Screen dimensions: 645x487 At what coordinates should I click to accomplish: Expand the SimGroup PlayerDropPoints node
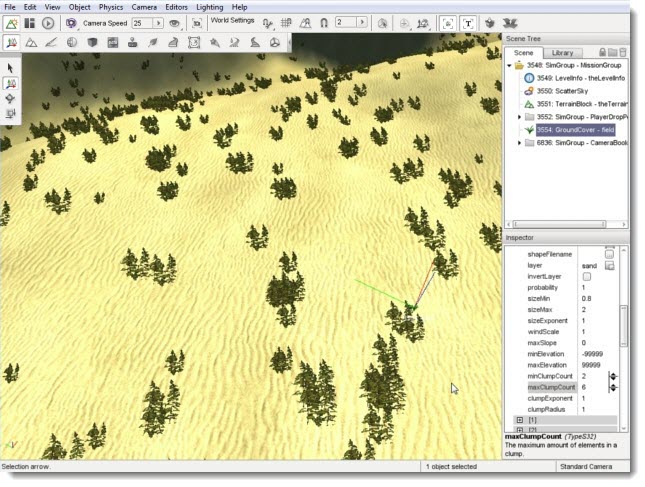point(518,117)
